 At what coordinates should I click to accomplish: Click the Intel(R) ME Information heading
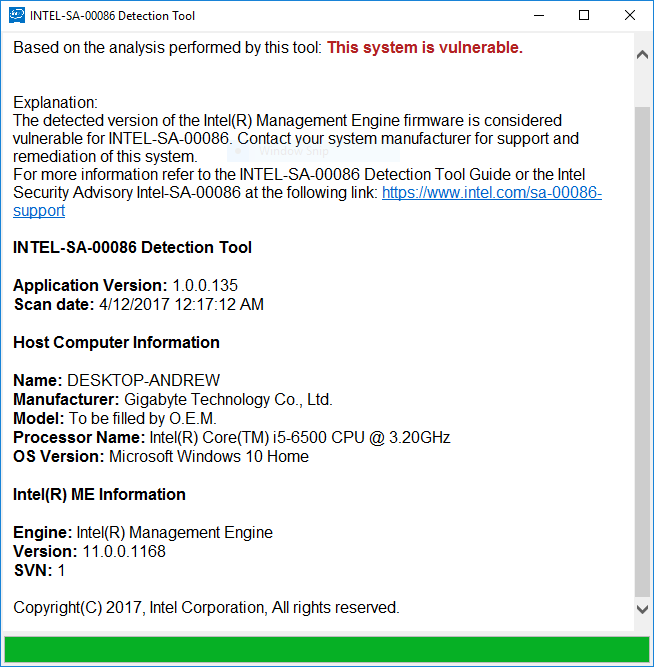[99, 495]
